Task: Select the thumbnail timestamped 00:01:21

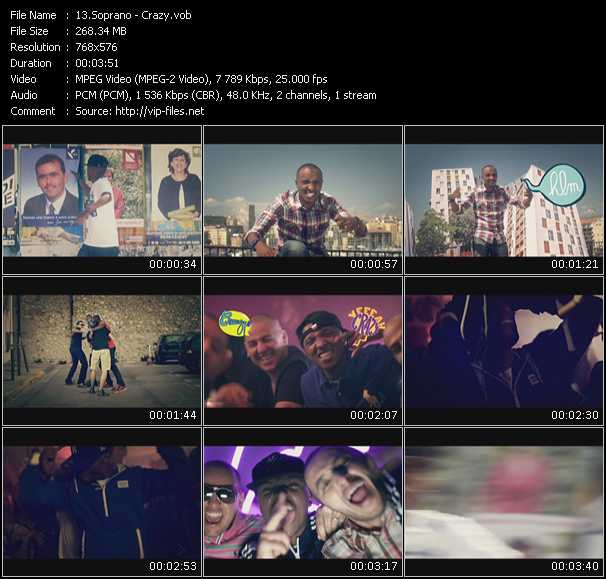Action: pyautogui.click(x=504, y=200)
